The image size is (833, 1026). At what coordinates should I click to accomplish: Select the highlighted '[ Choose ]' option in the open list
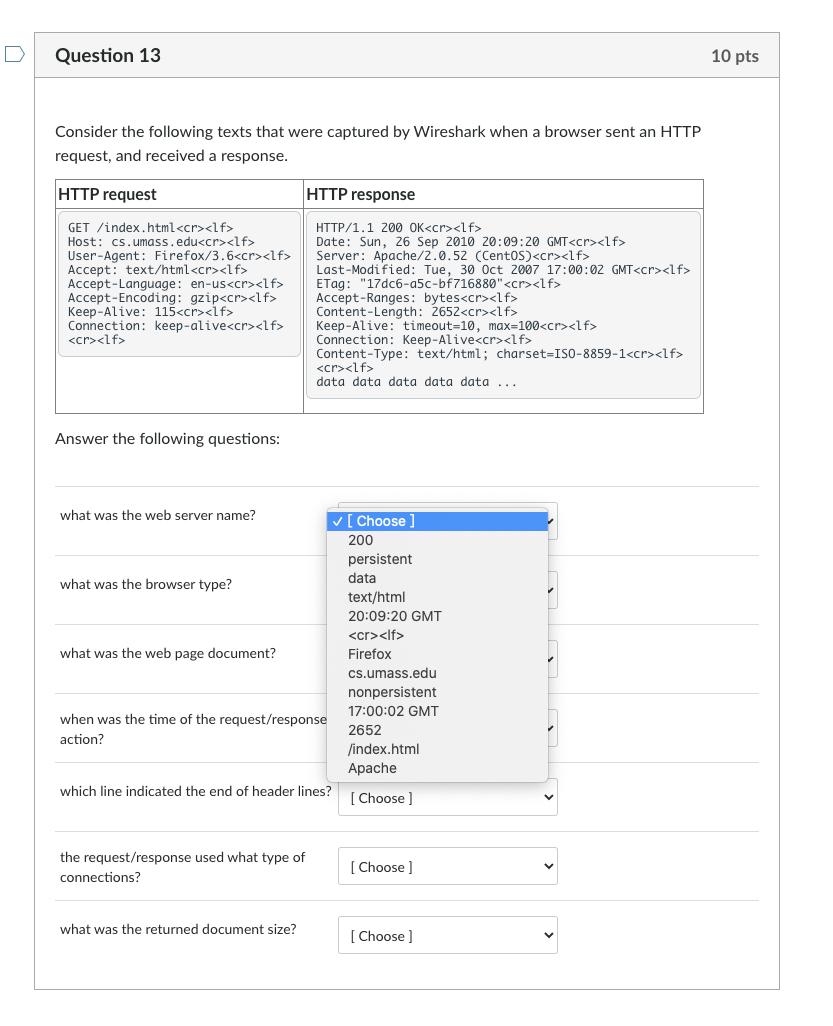pyautogui.click(x=437, y=521)
